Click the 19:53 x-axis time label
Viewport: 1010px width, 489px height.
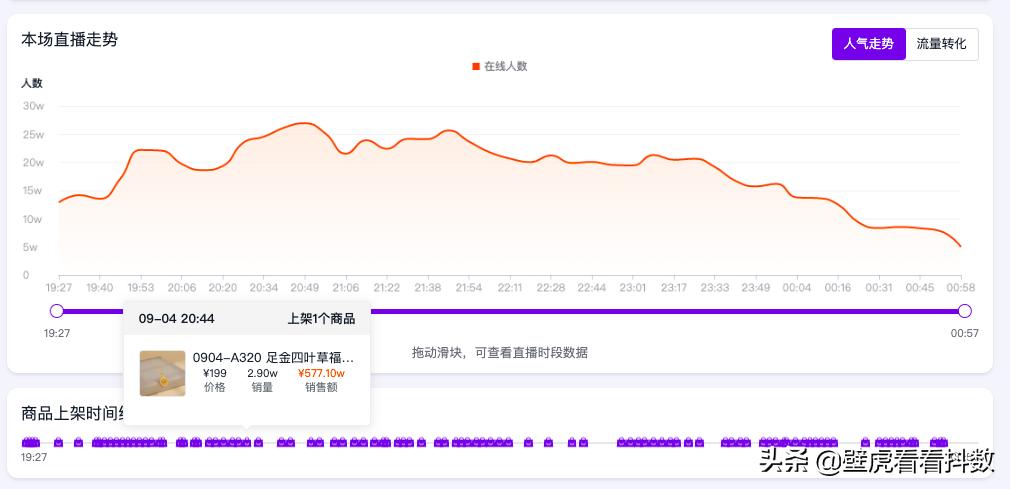(x=140, y=288)
